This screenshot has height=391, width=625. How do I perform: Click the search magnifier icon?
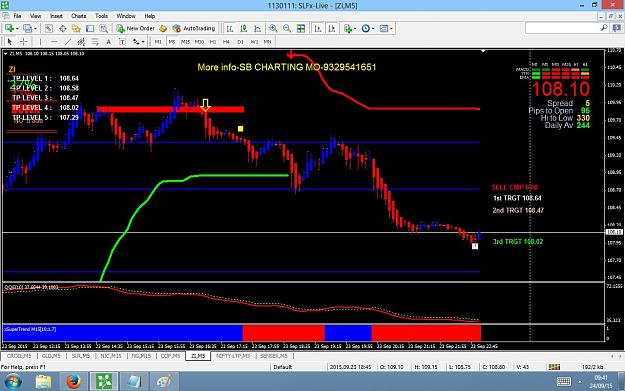click(x=604, y=28)
